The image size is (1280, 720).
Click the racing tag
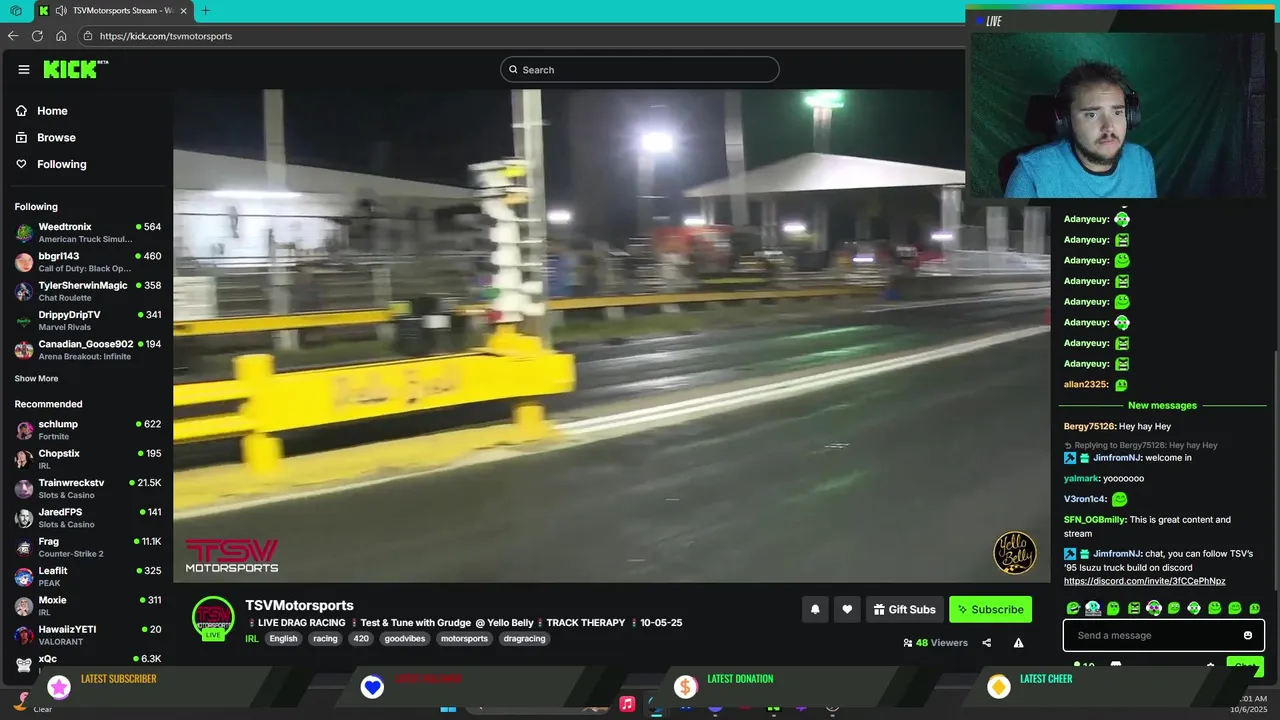[x=325, y=639]
